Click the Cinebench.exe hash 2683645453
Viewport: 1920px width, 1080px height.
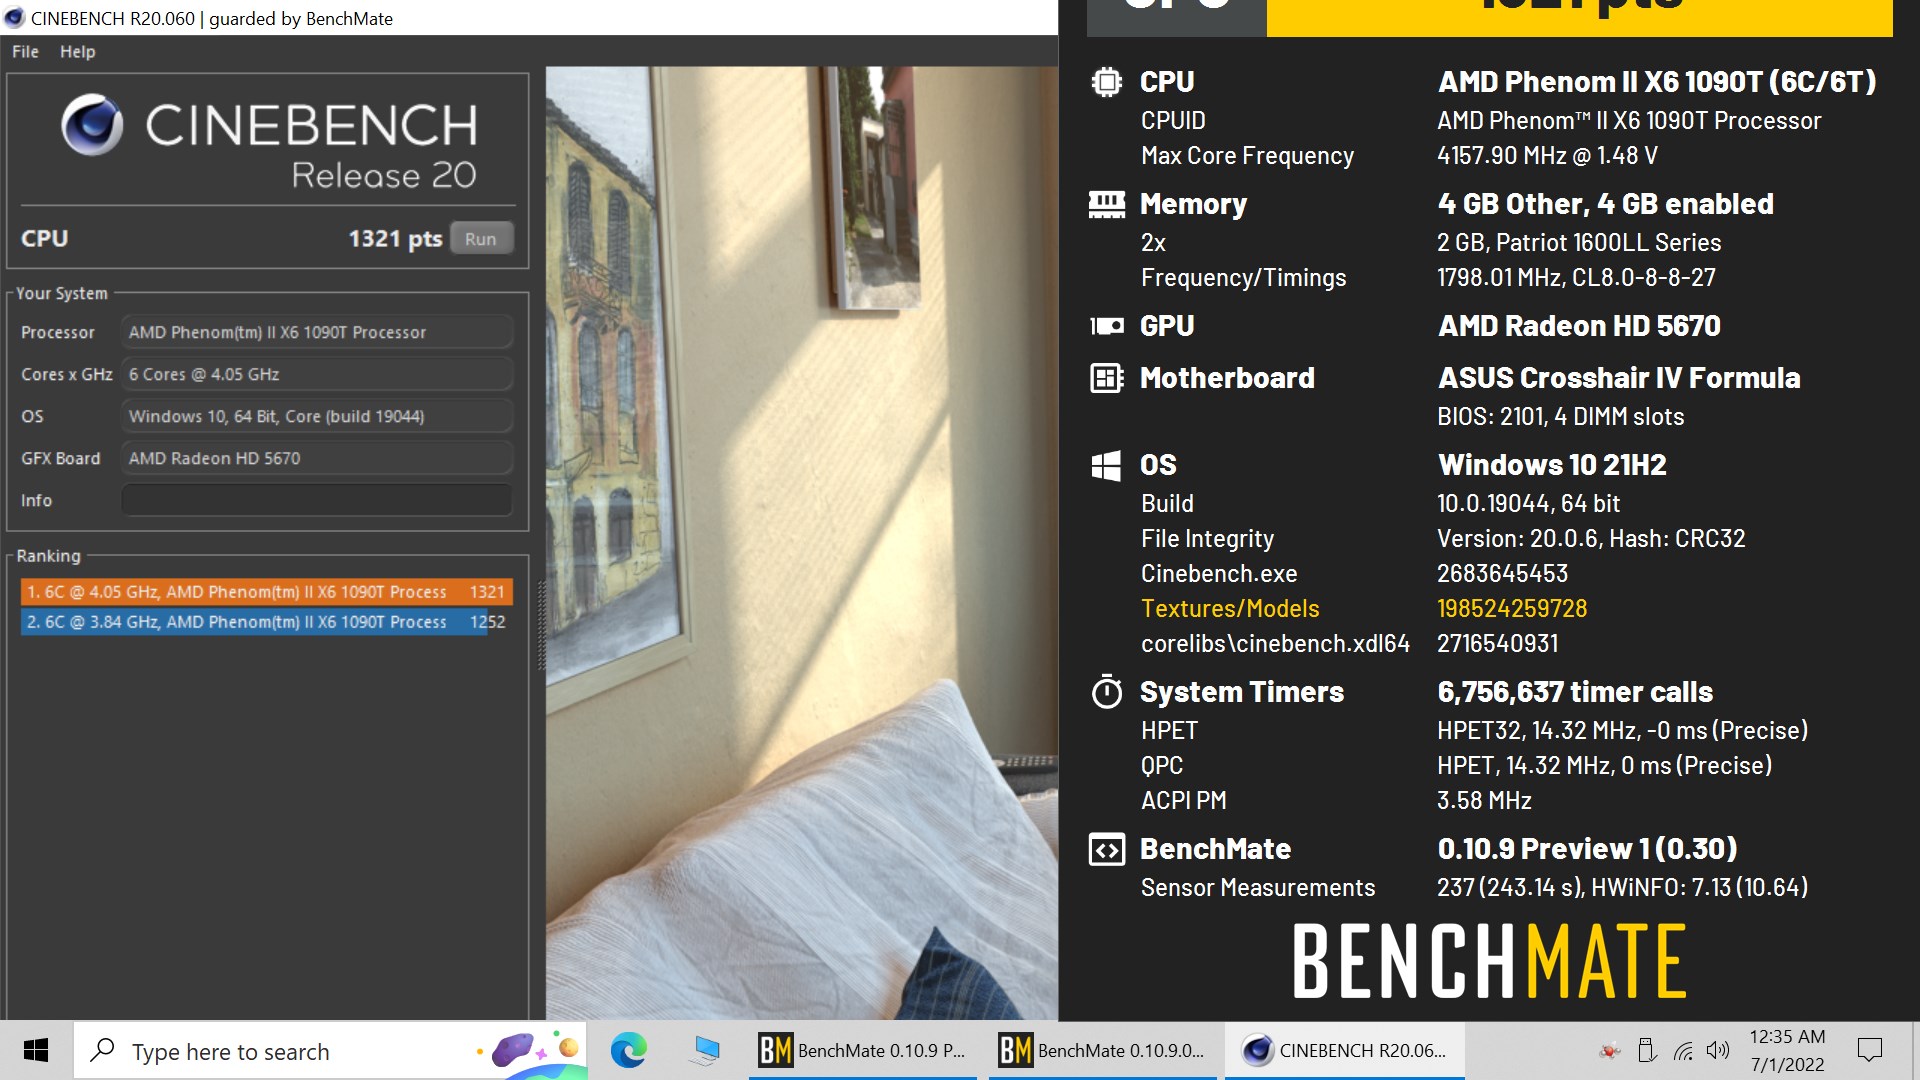click(x=1502, y=573)
